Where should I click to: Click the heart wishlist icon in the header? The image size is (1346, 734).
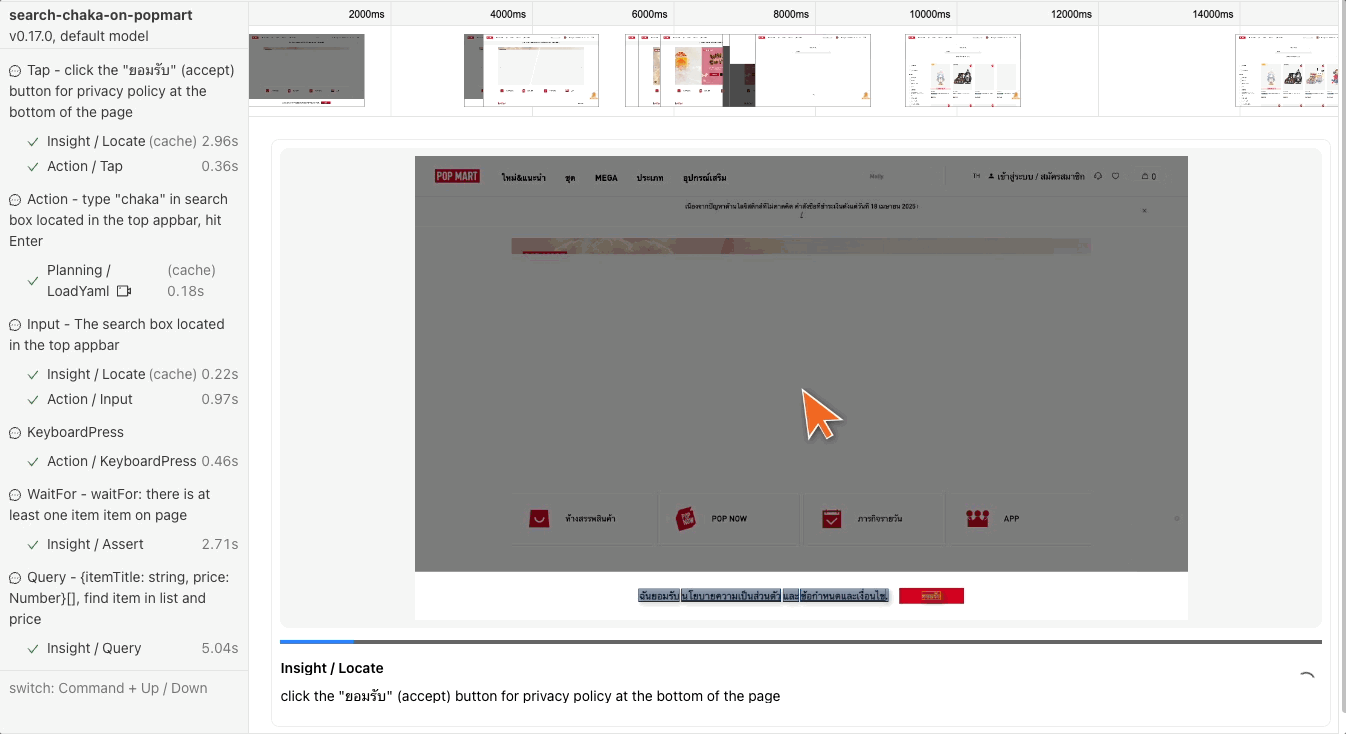coord(1116,176)
